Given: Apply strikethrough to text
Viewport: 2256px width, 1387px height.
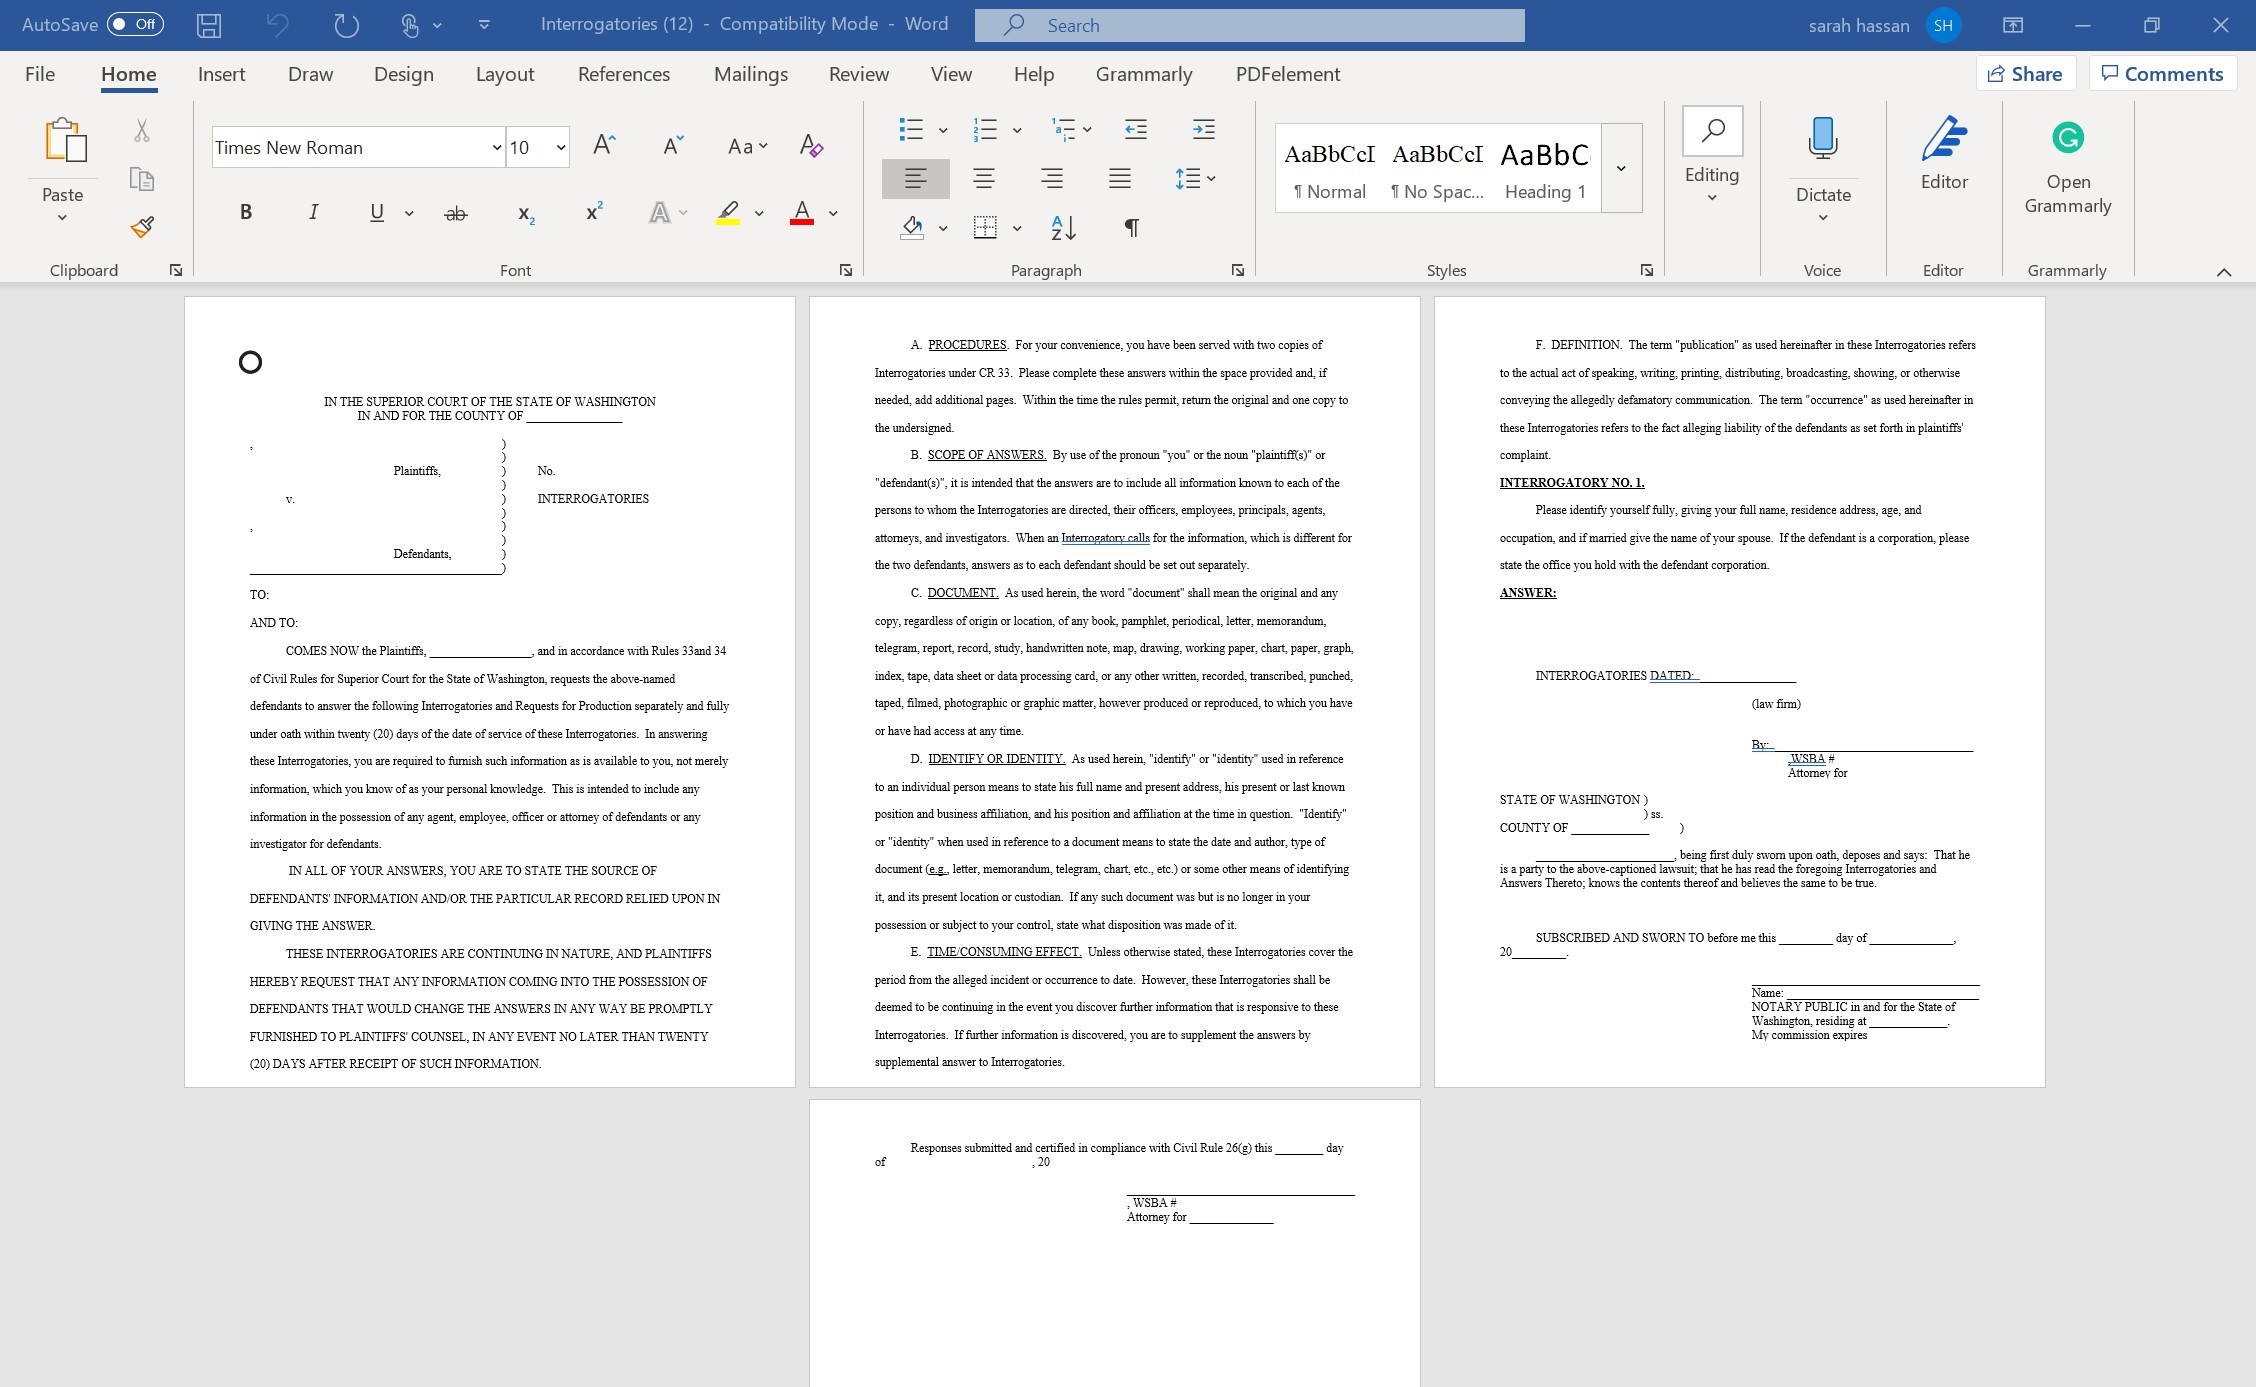Looking at the screenshot, I should (456, 211).
